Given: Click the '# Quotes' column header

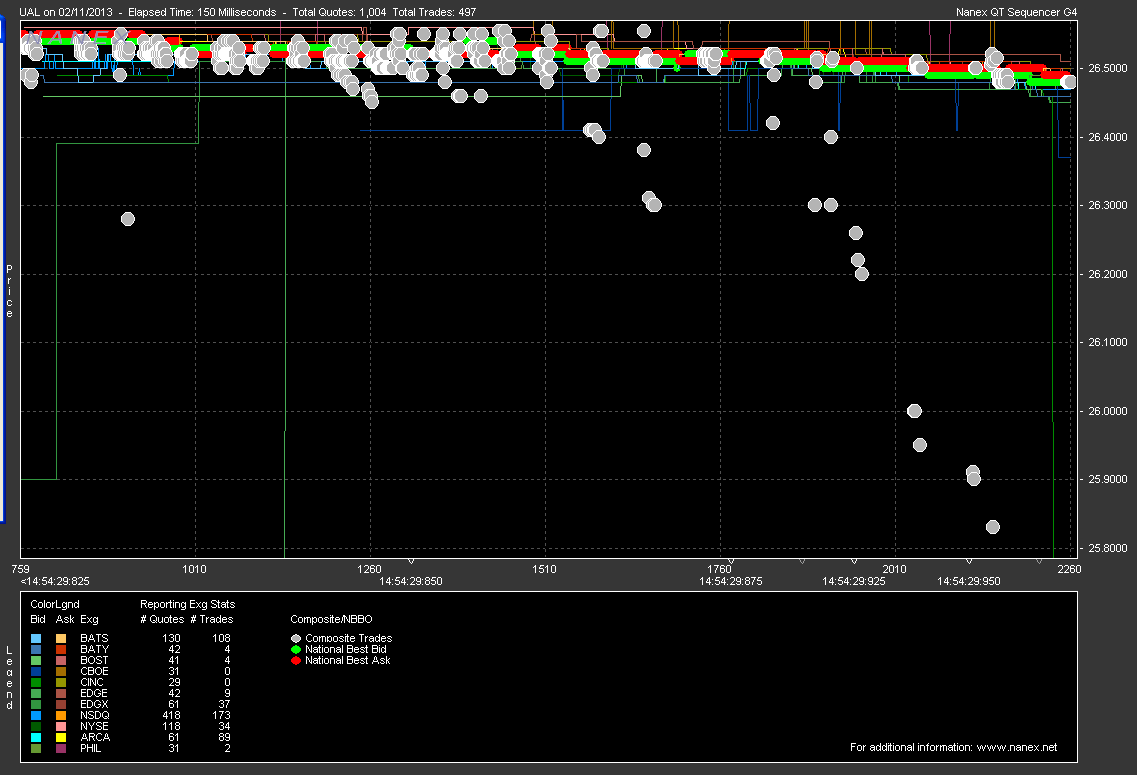Looking at the screenshot, I should tap(162, 619).
